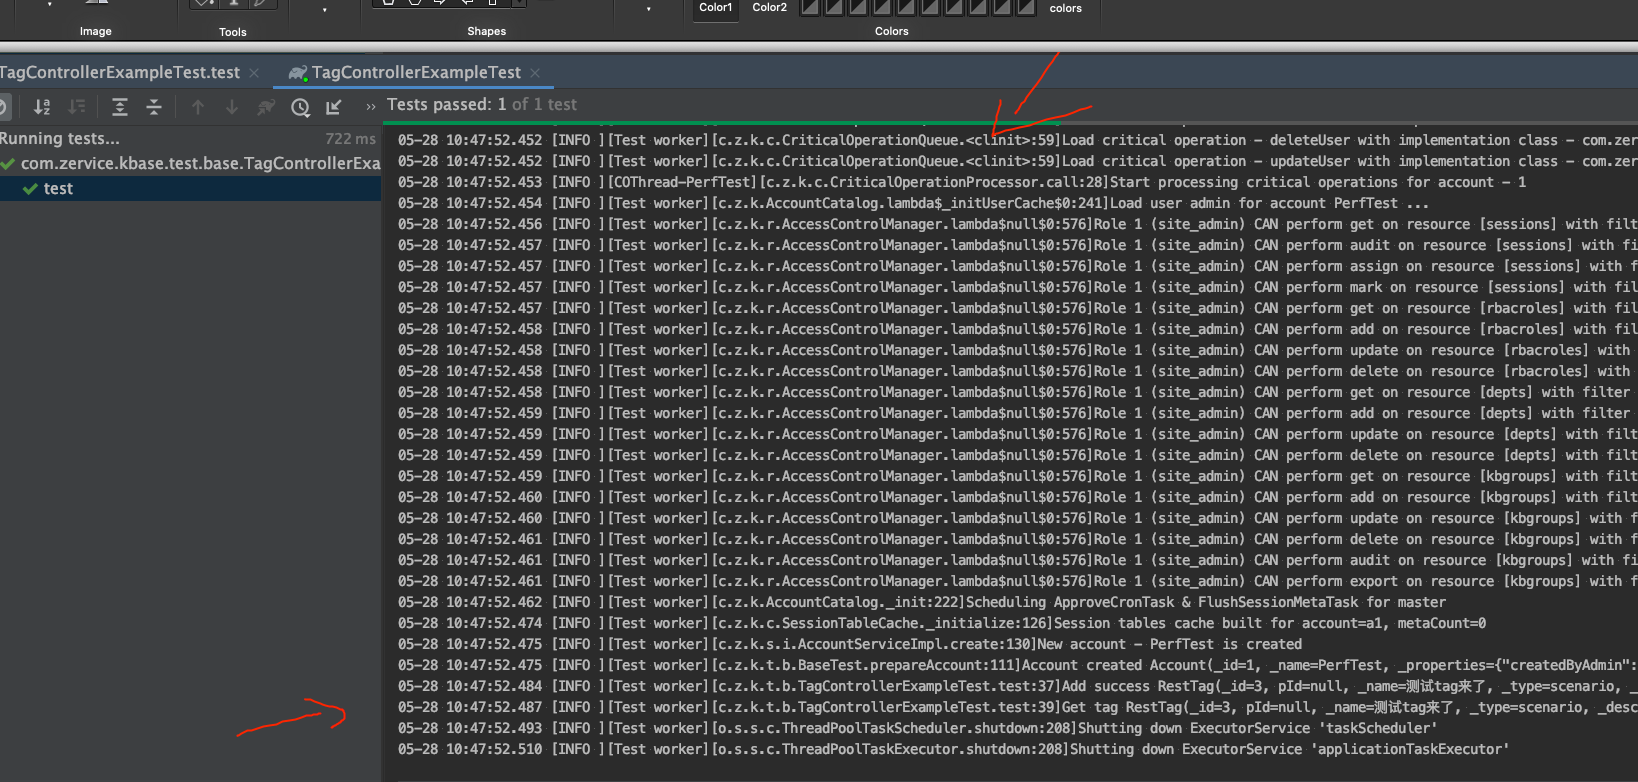Click 'perform get on resource [rbacroles]' line
The height and width of the screenshot is (782, 1638).
coord(1017,308)
